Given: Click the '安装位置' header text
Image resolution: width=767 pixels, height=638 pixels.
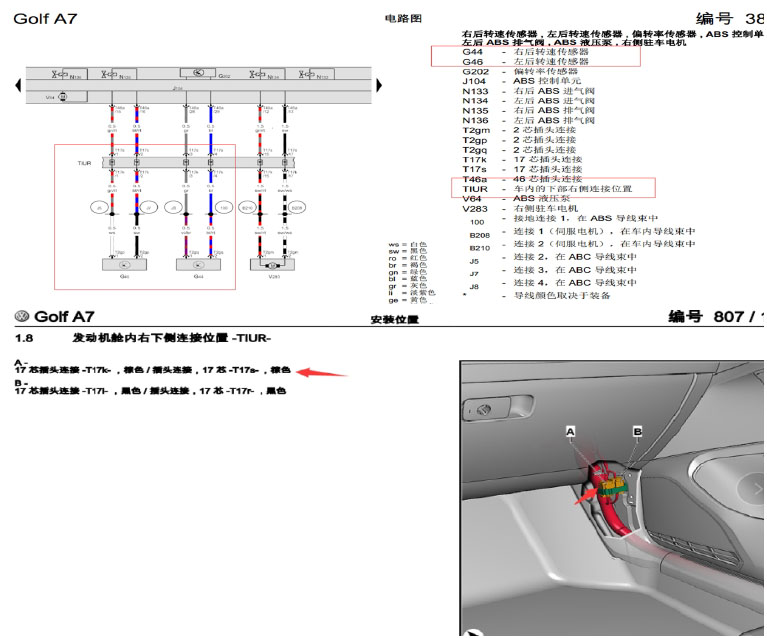Looking at the screenshot, I should (x=395, y=319).
